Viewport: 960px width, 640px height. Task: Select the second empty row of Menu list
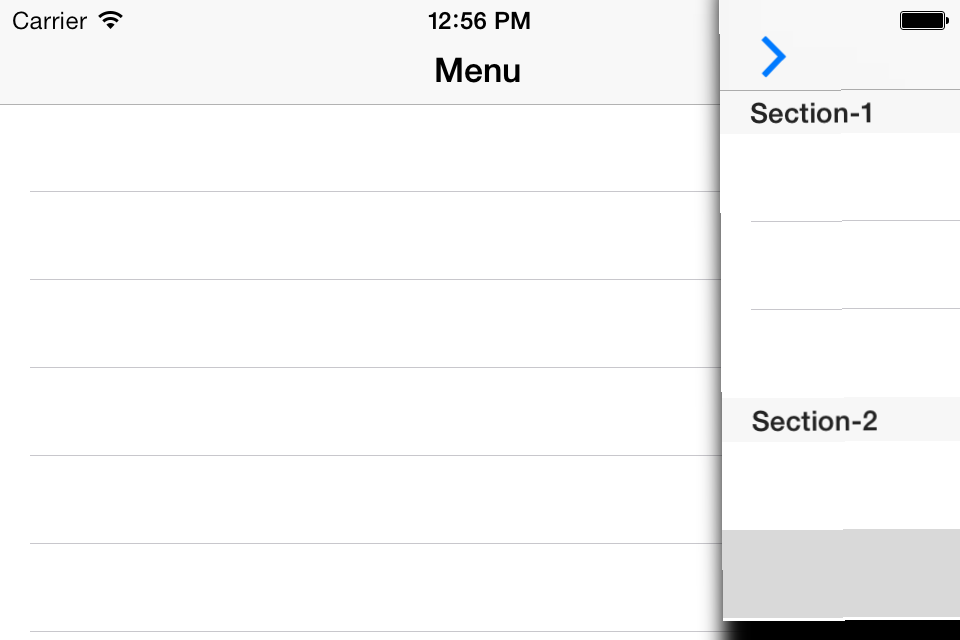pyautogui.click(x=360, y=236)
